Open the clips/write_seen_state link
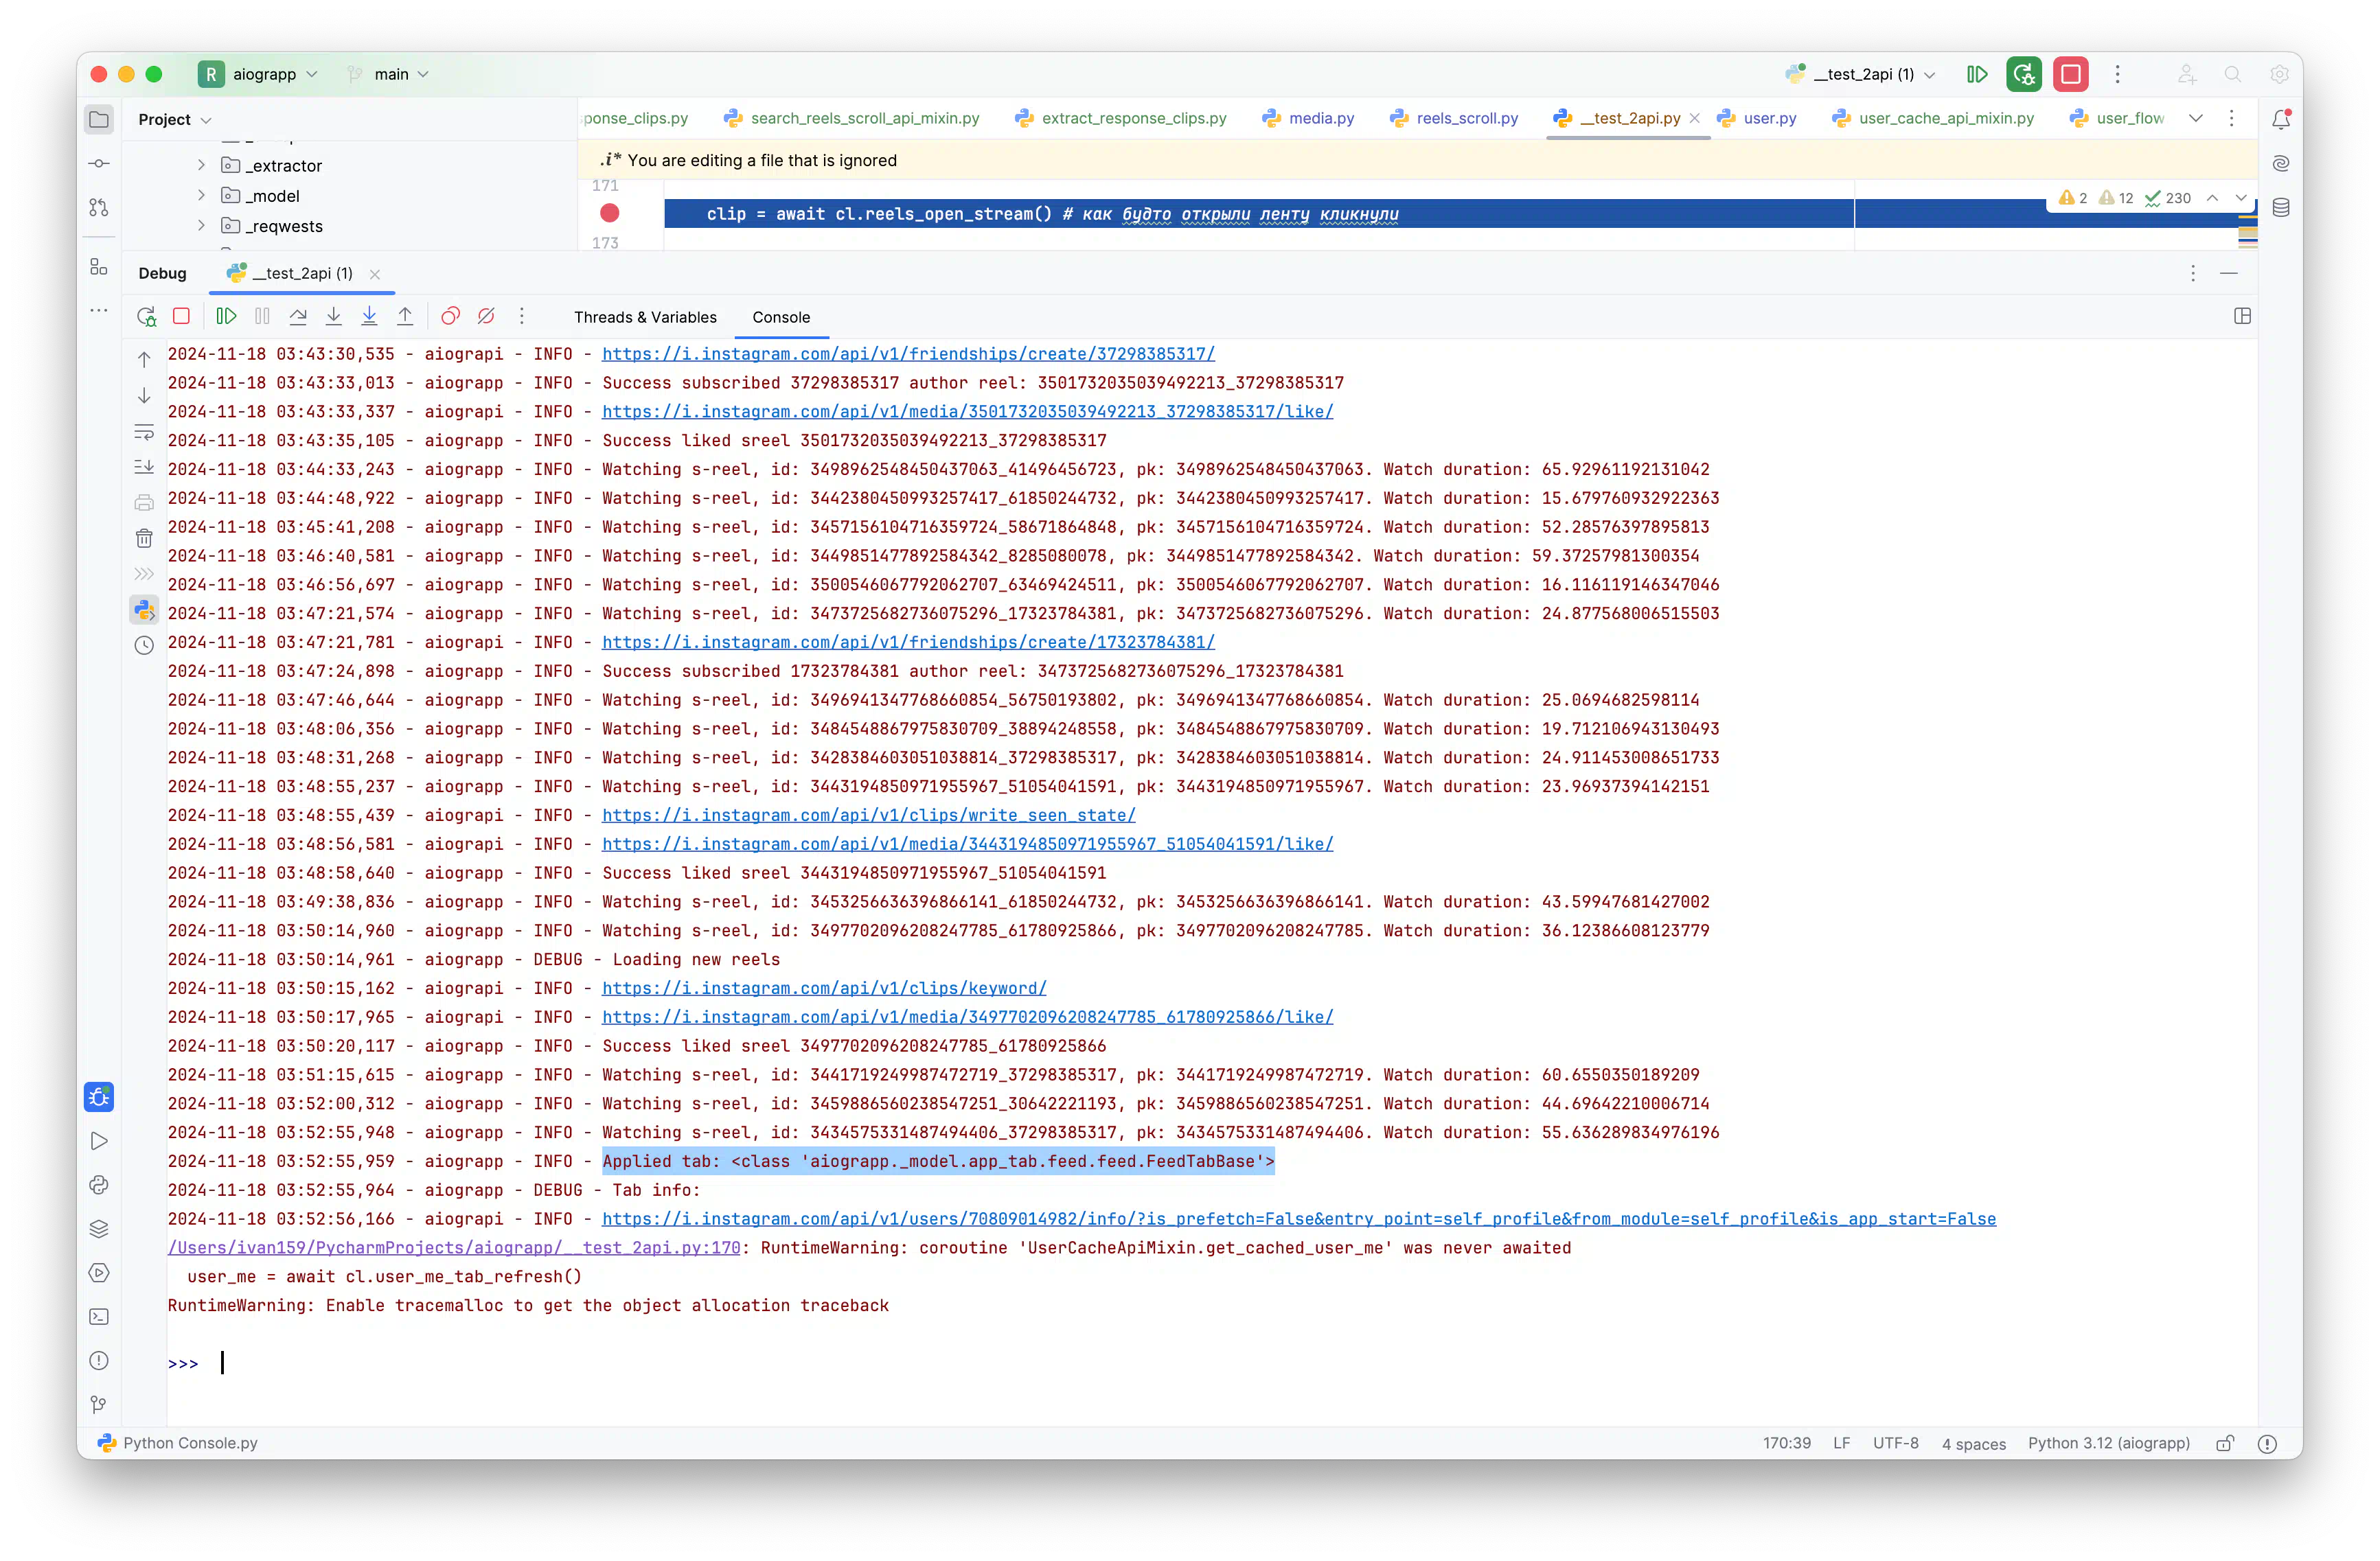 (x=869, y=815)
